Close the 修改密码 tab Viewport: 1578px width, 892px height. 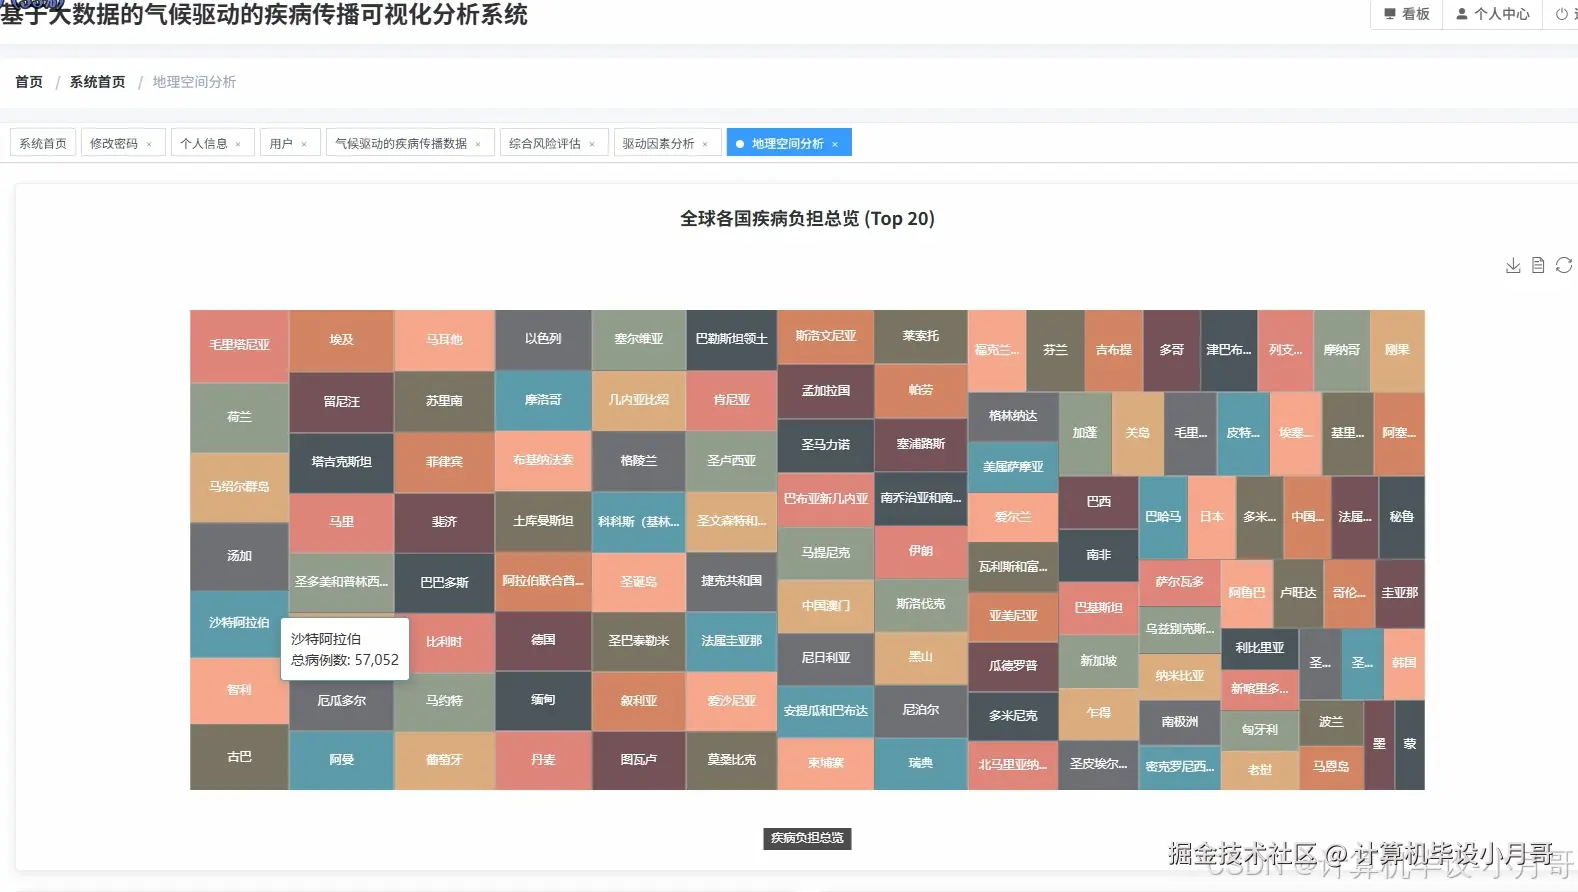[149, 144]
